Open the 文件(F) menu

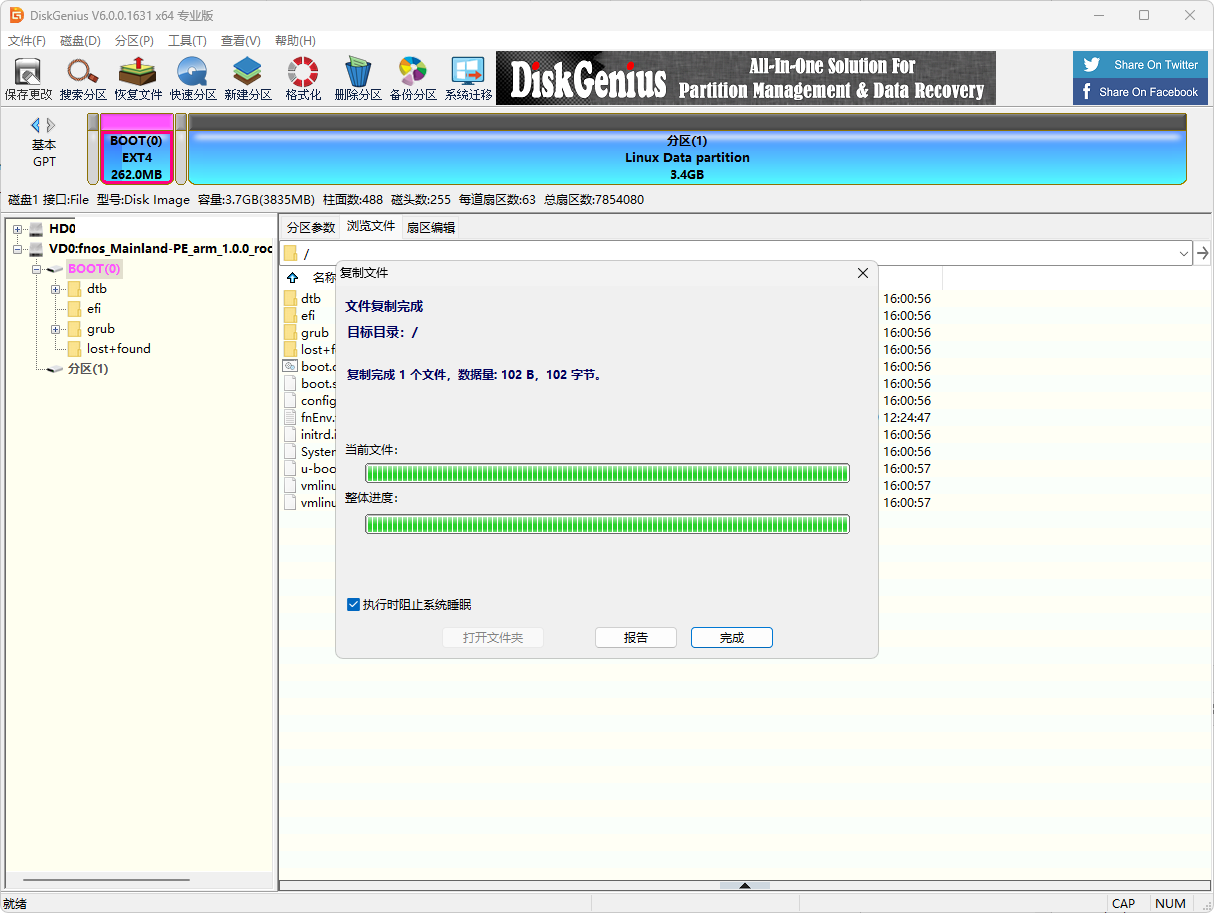pos(27,41)
